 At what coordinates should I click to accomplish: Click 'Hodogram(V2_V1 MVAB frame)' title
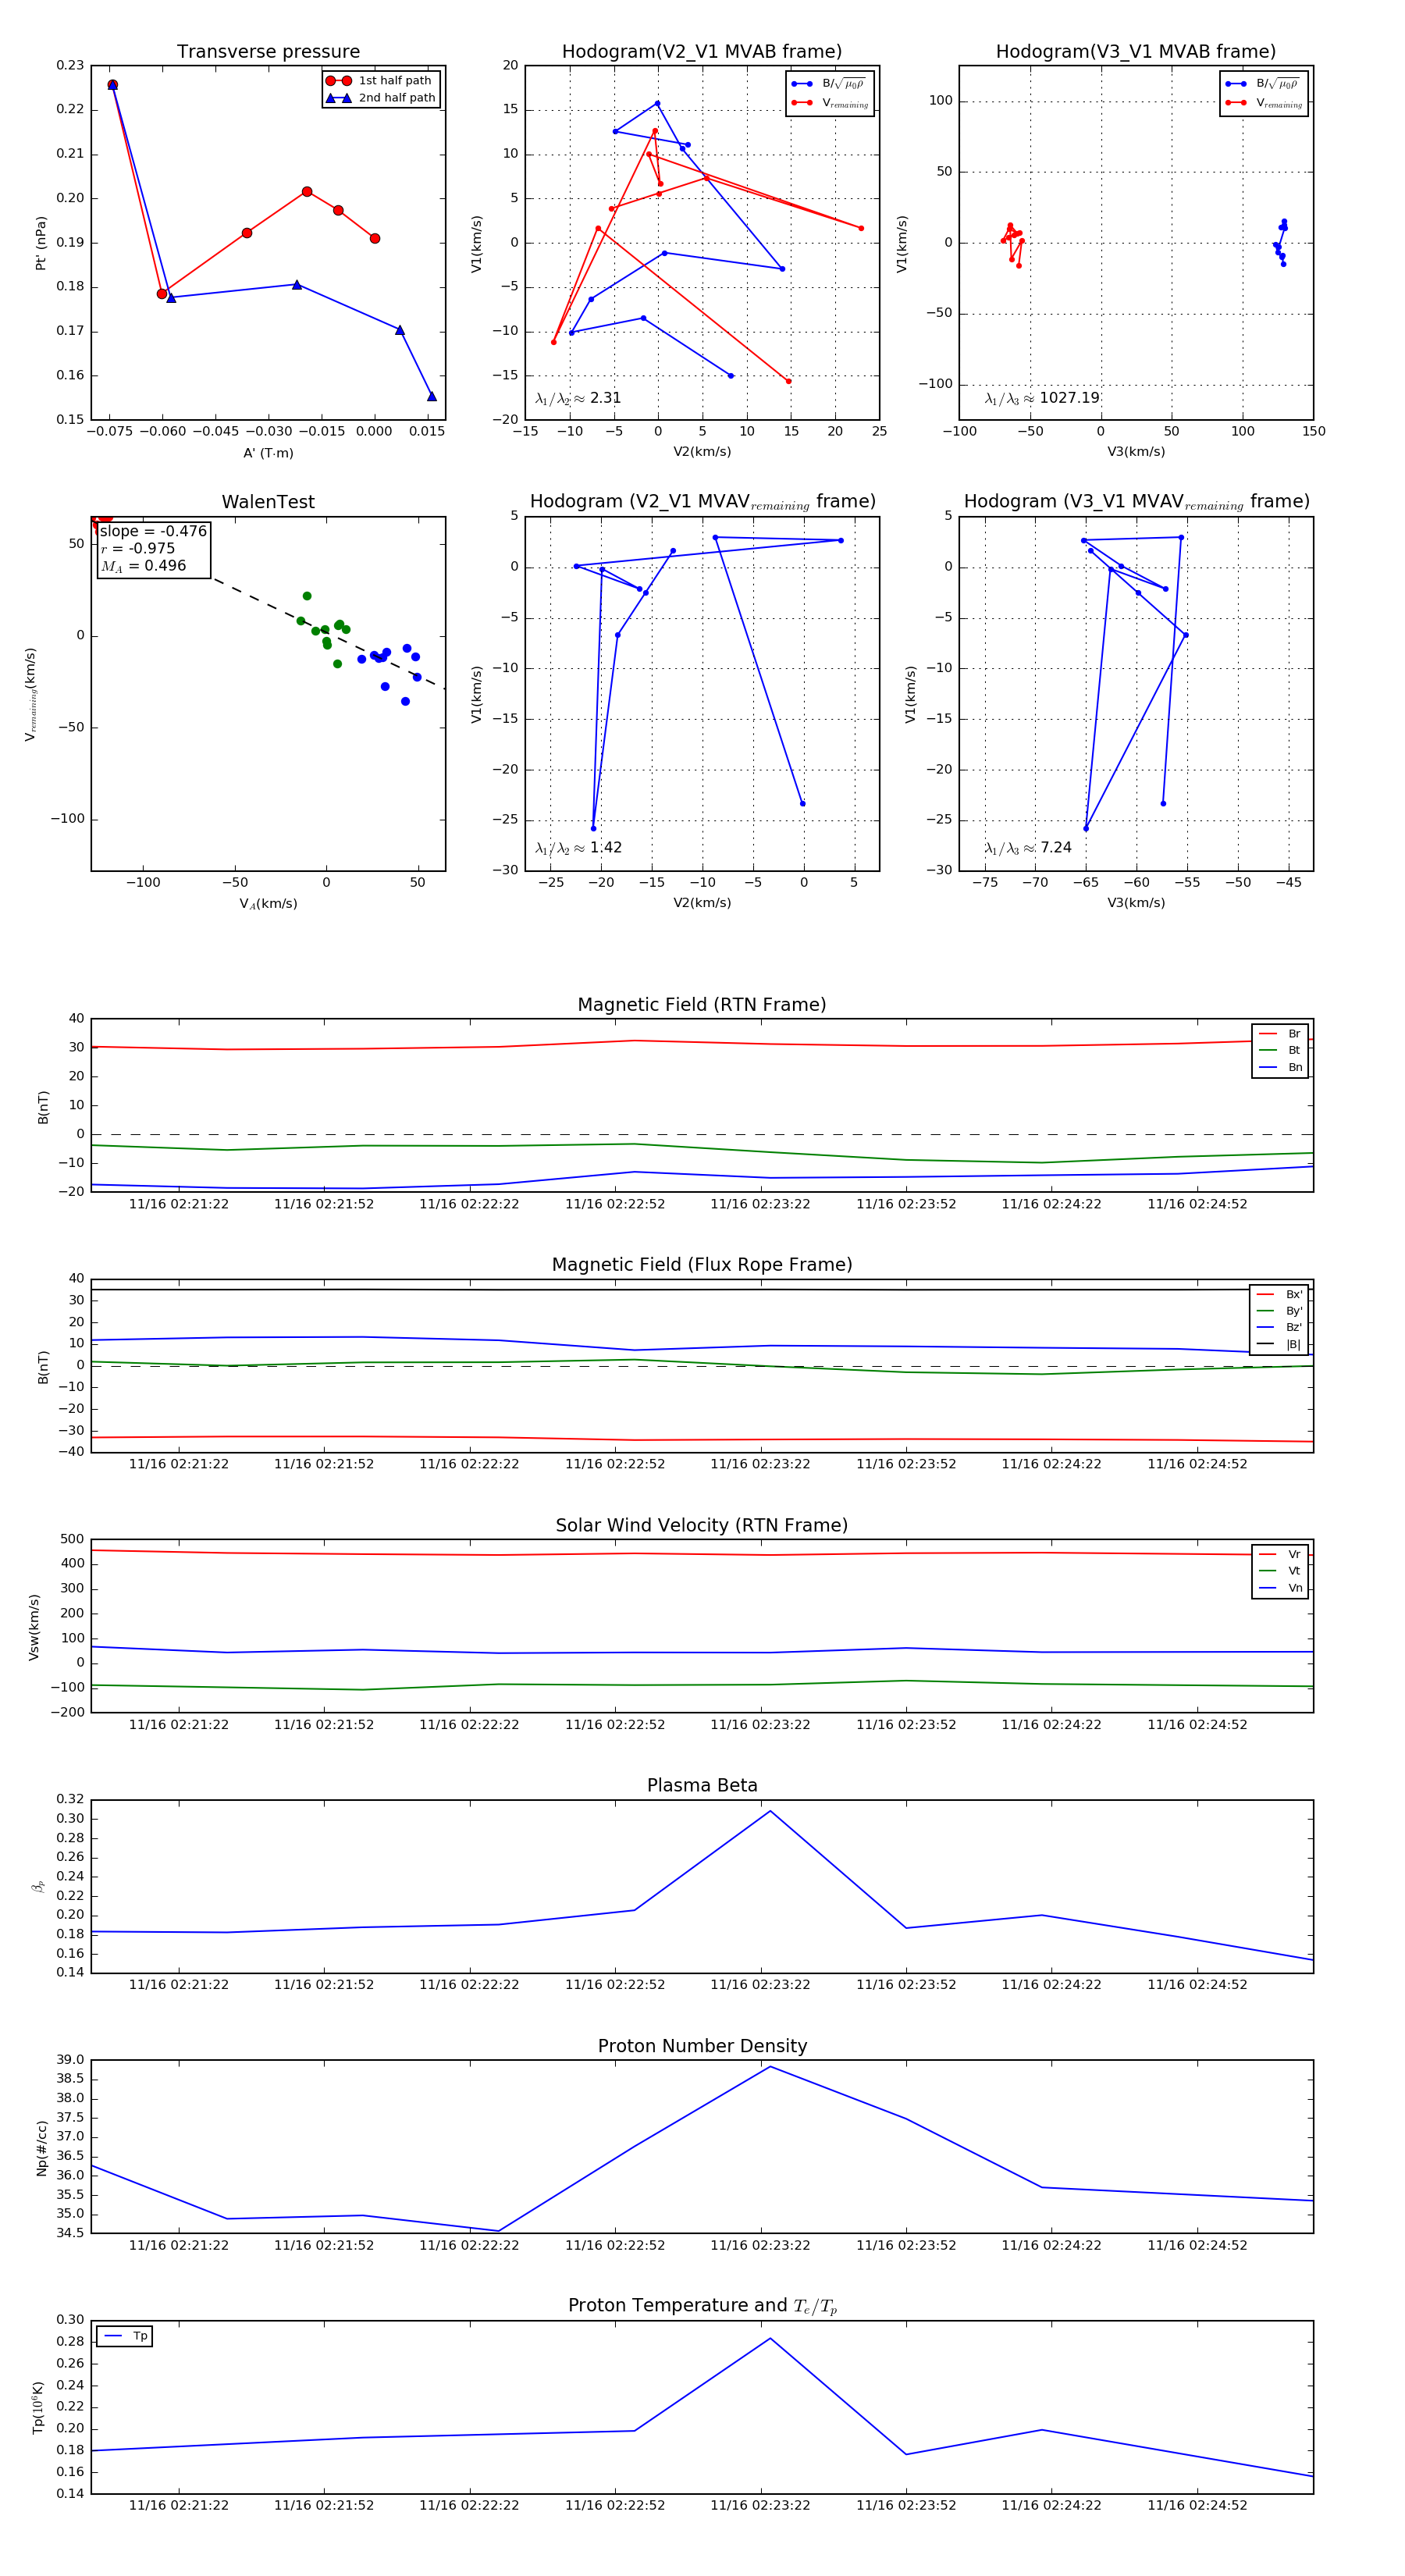tap(702, 51)
